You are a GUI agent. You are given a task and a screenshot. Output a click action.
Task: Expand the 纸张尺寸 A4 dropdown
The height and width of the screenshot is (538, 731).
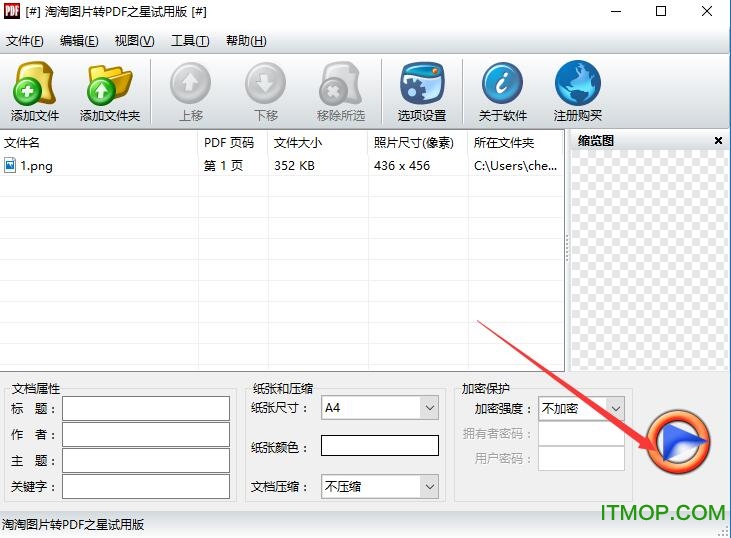pos(429,408)
